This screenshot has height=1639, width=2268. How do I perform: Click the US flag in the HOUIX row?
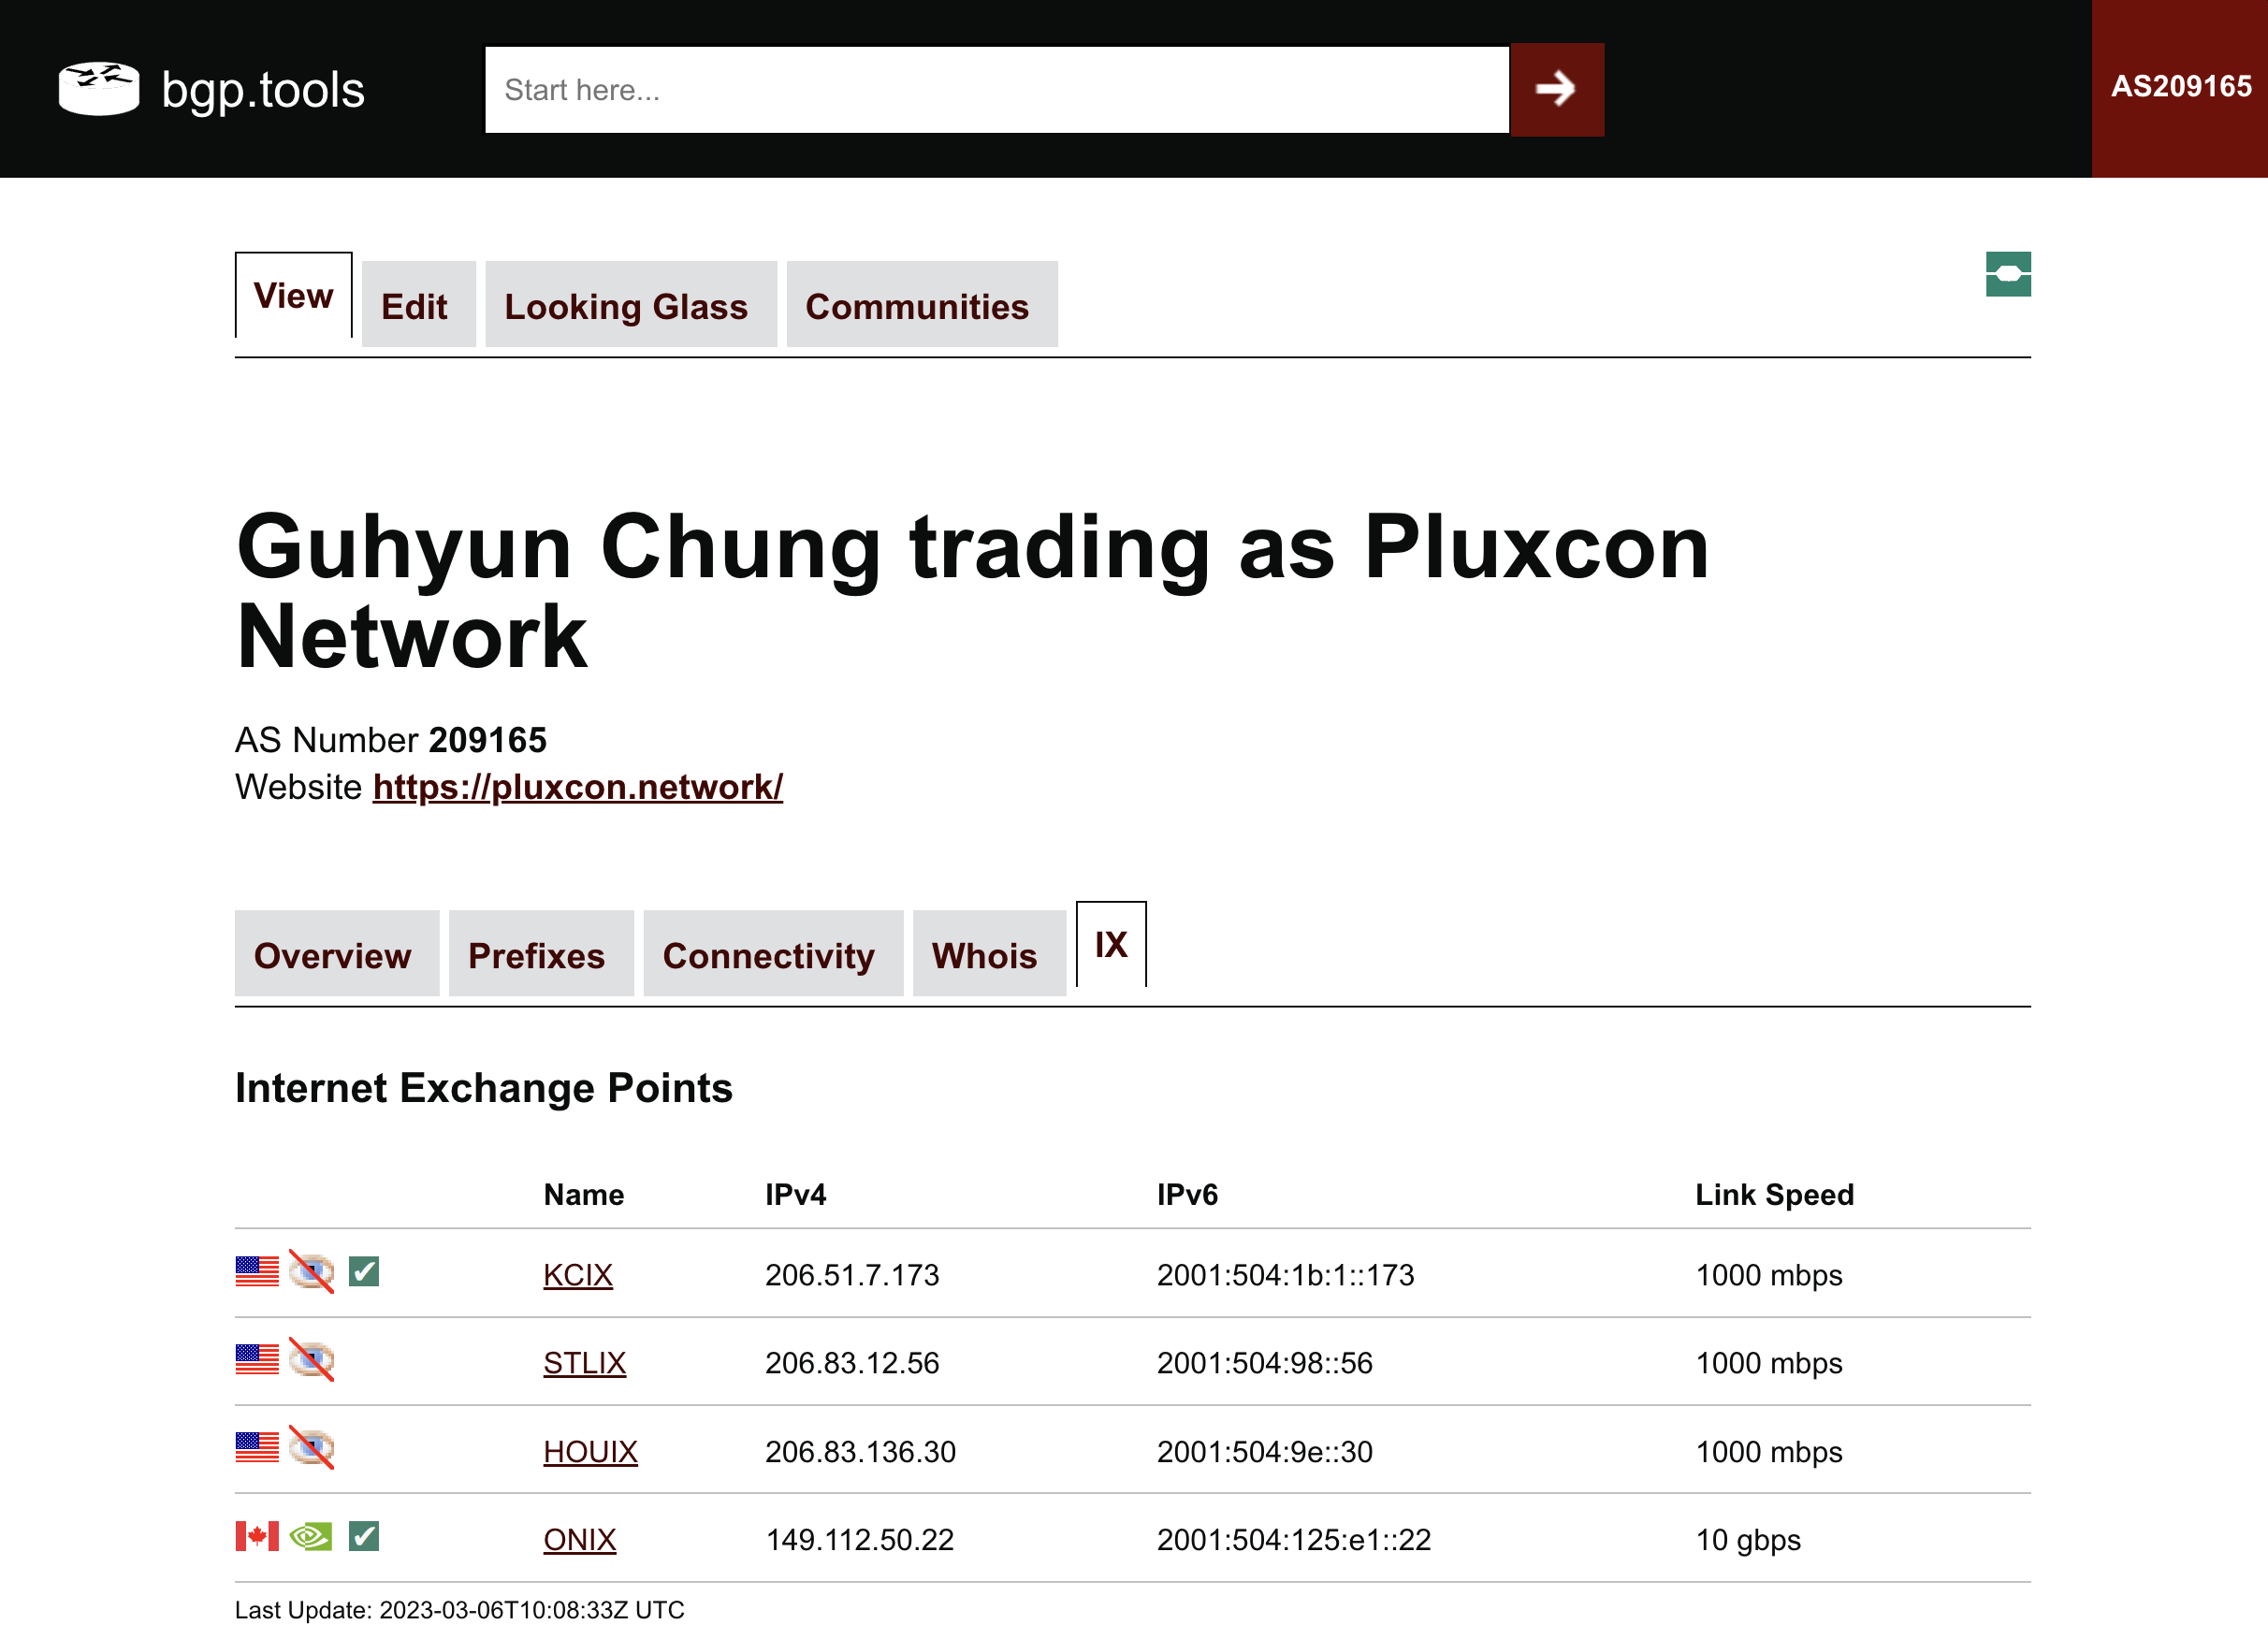point(257,1448)
